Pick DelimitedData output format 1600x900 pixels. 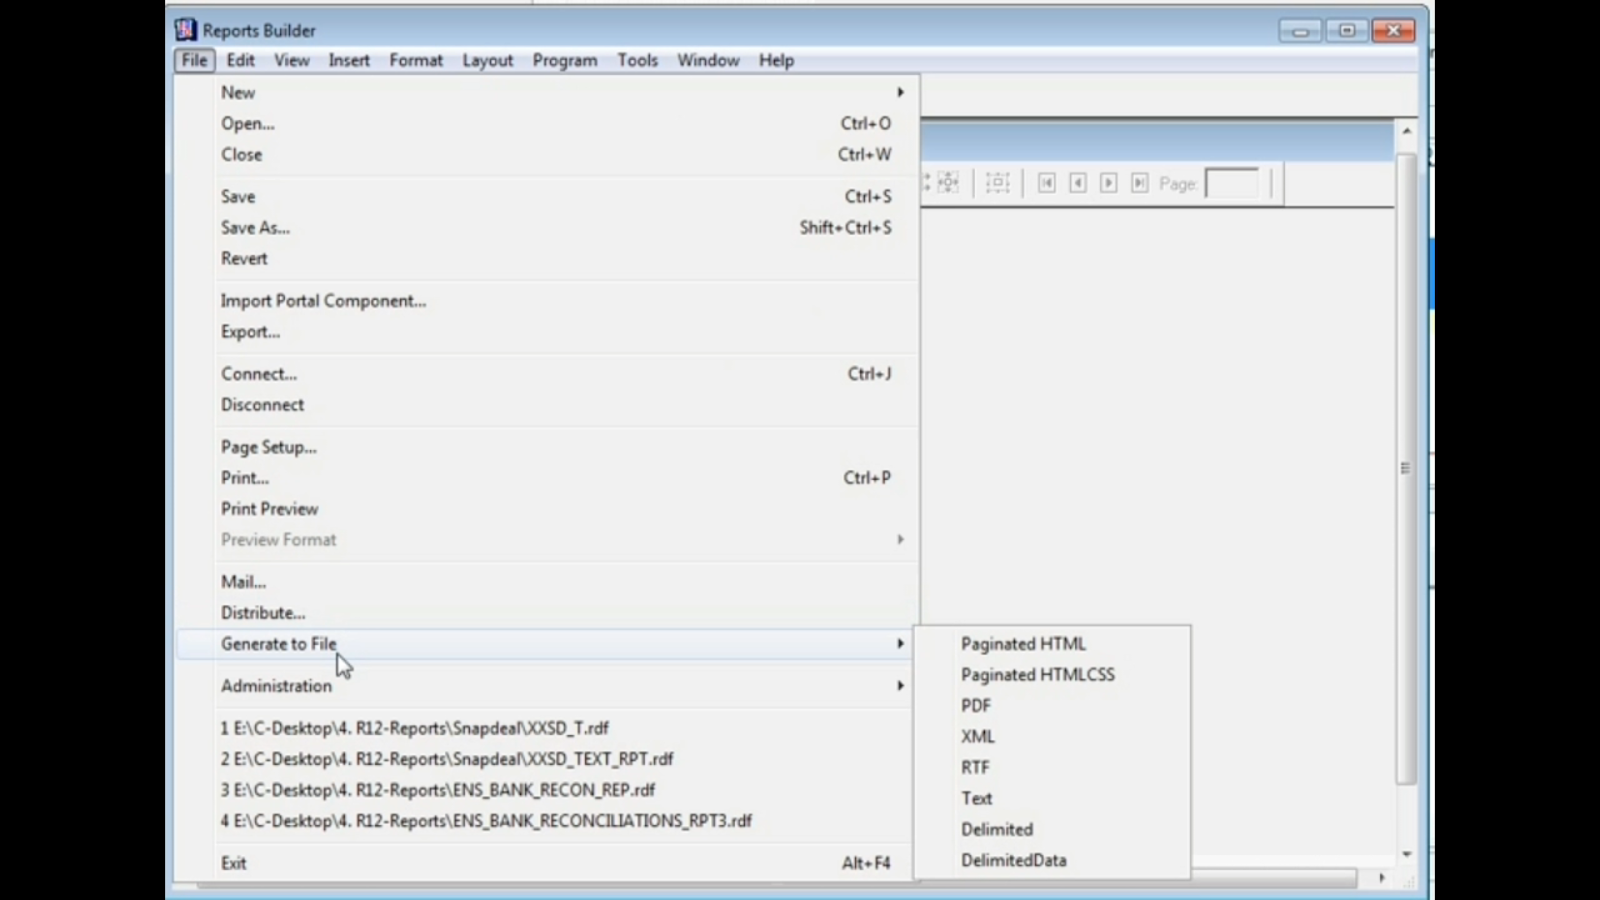pos(1013,860)
